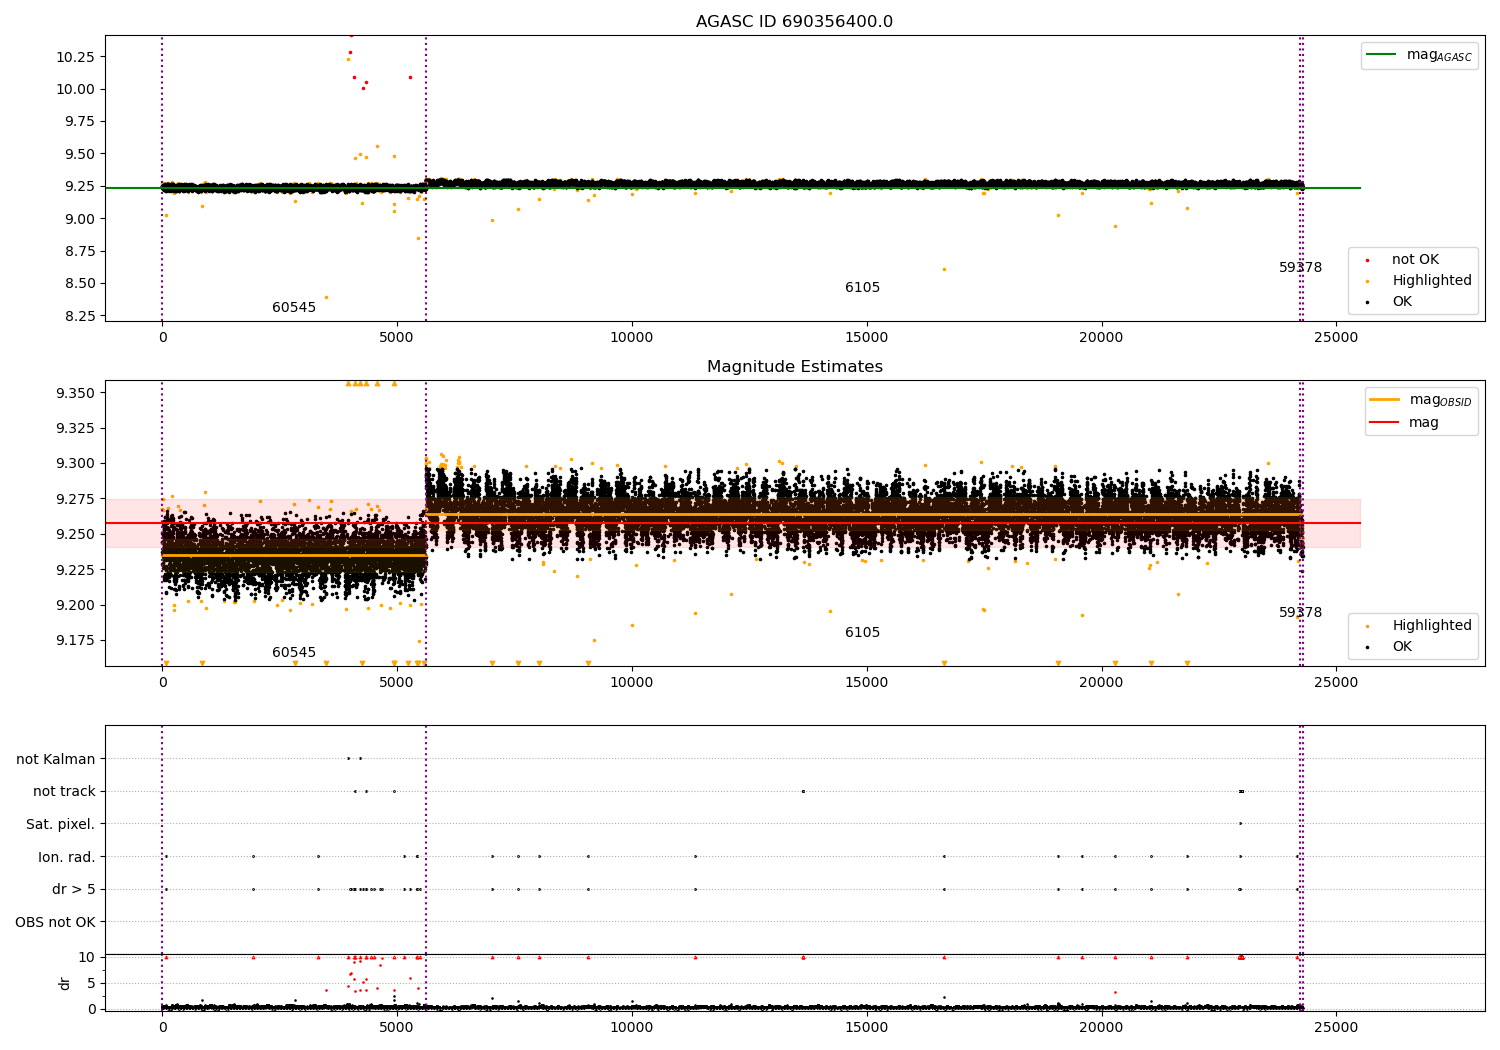This screenshot has height=1050, width=1500.
Task: Click 'OK' legend entry in middle plot
Action: point(1390,647)
